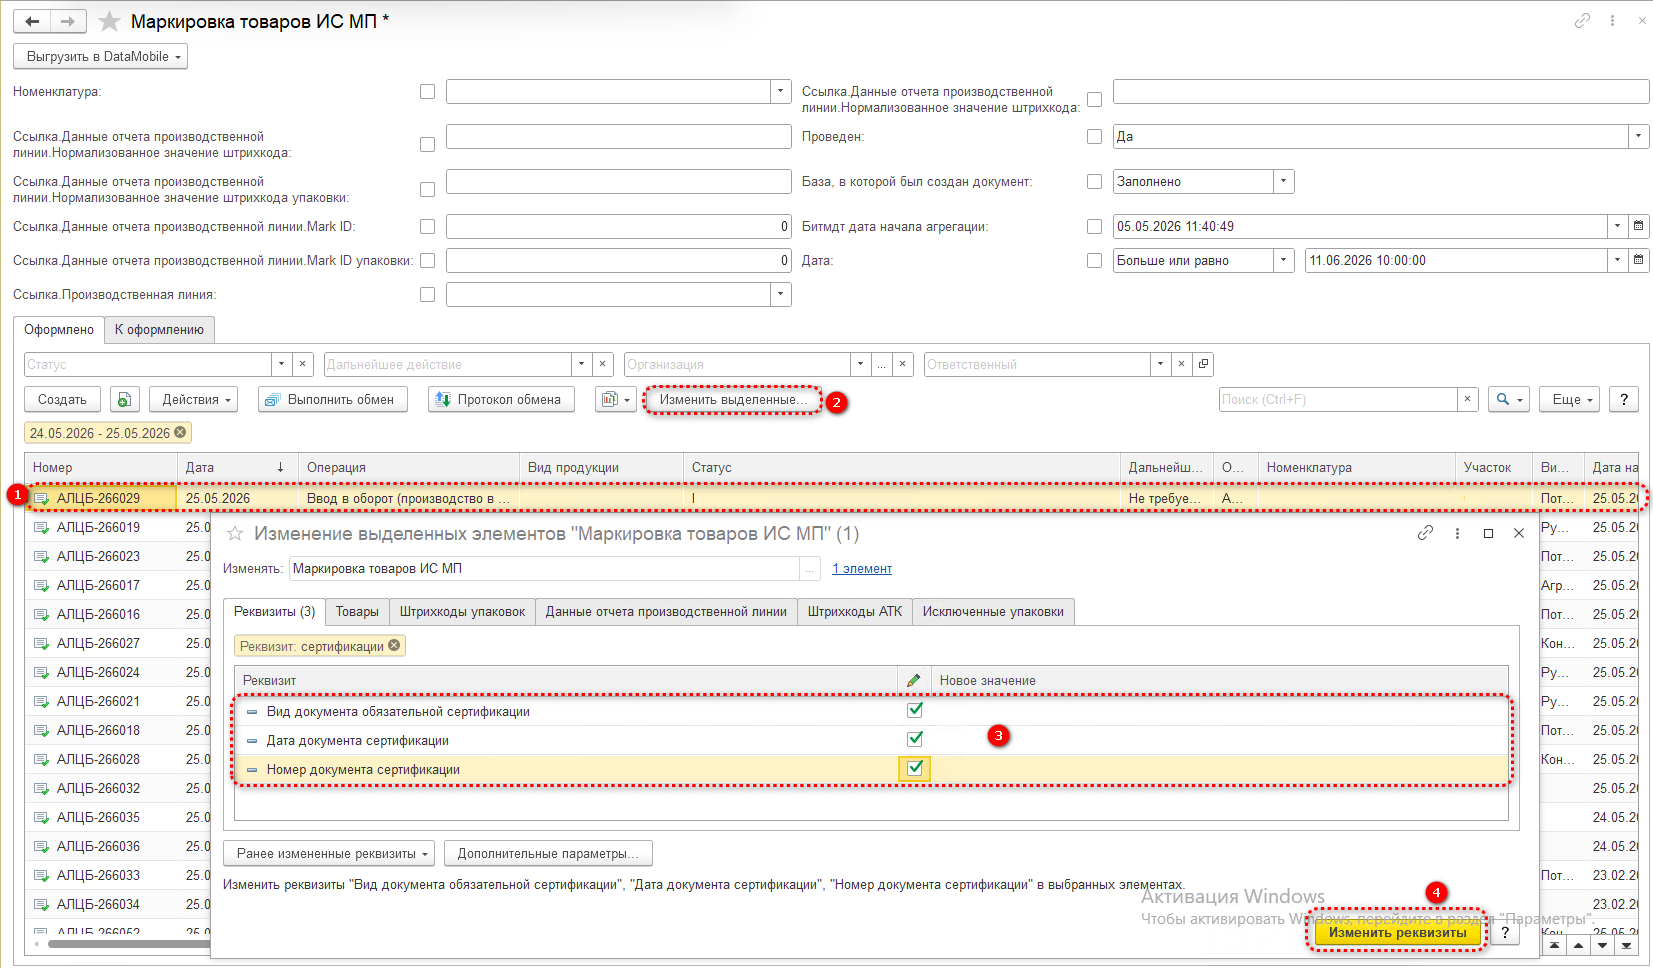Expand the Проведен value dropdown

(x=1638, y=136)
